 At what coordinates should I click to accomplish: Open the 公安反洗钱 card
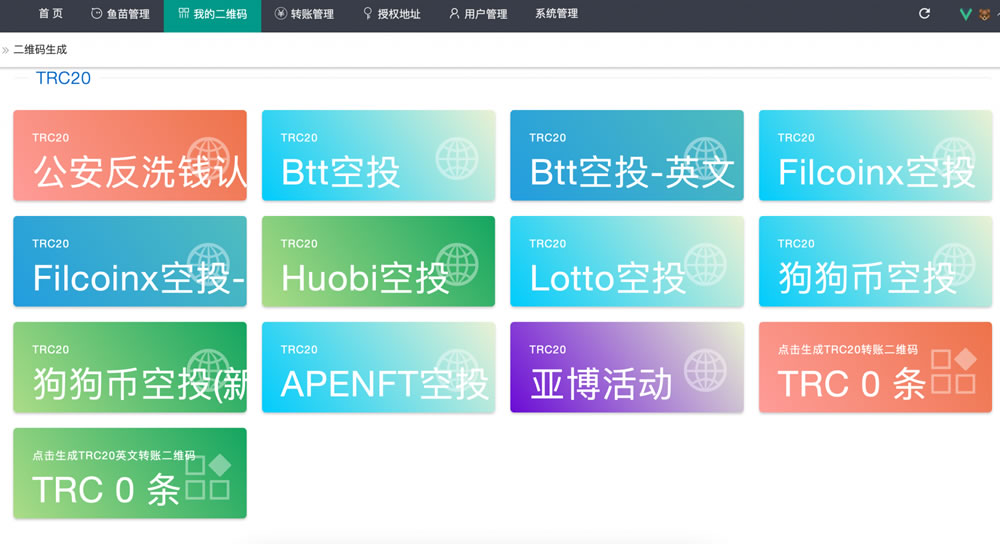[129, 155]
